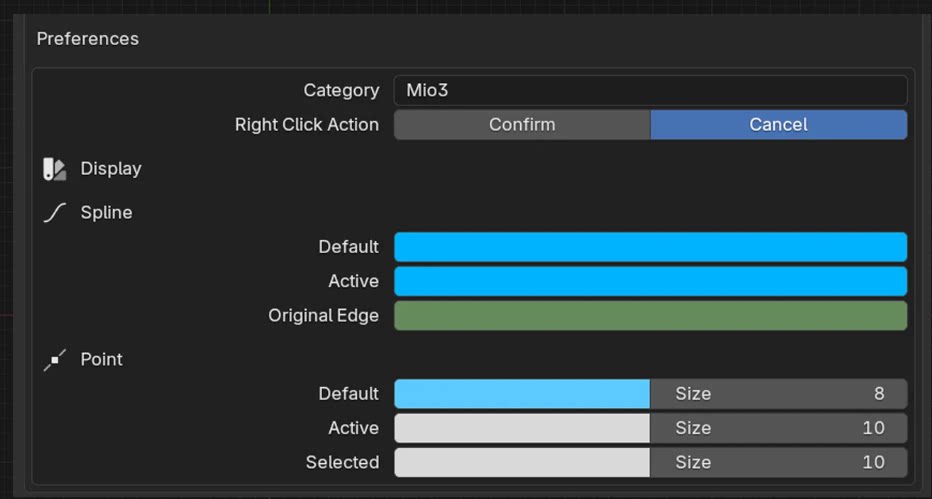932x499 pixels.
Task: Click the Display palette icon
Action: (54, 169)
